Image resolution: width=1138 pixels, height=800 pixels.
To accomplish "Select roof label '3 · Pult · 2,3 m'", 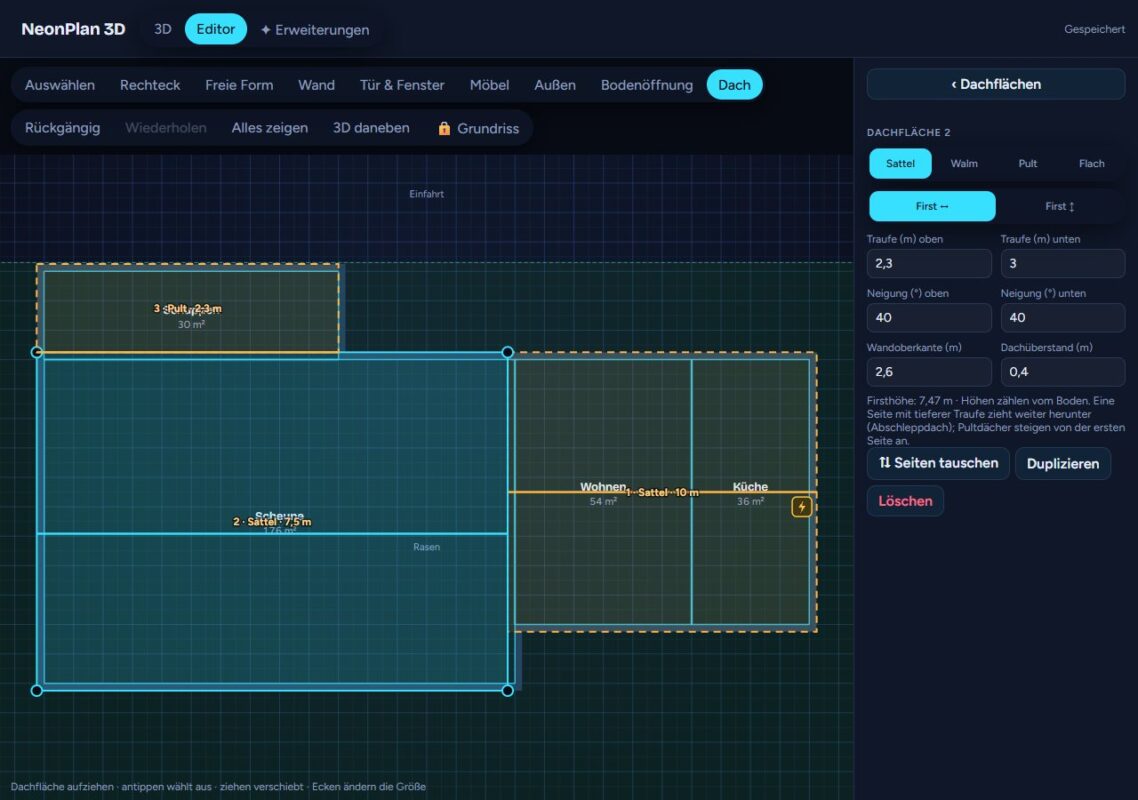I will click(x=187, y=309).
